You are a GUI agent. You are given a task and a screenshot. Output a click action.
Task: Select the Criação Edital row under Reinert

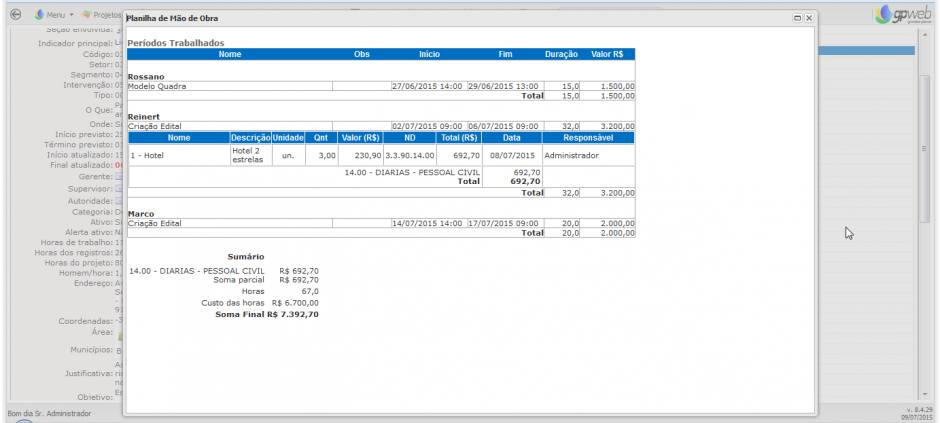click(230, 126)
